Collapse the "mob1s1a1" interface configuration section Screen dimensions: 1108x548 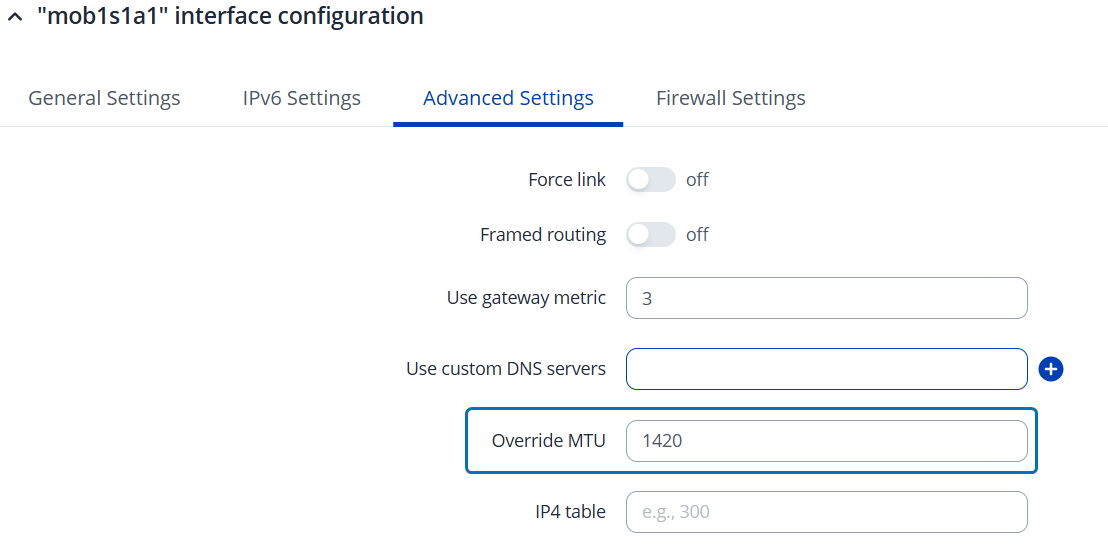pos(13,18)
